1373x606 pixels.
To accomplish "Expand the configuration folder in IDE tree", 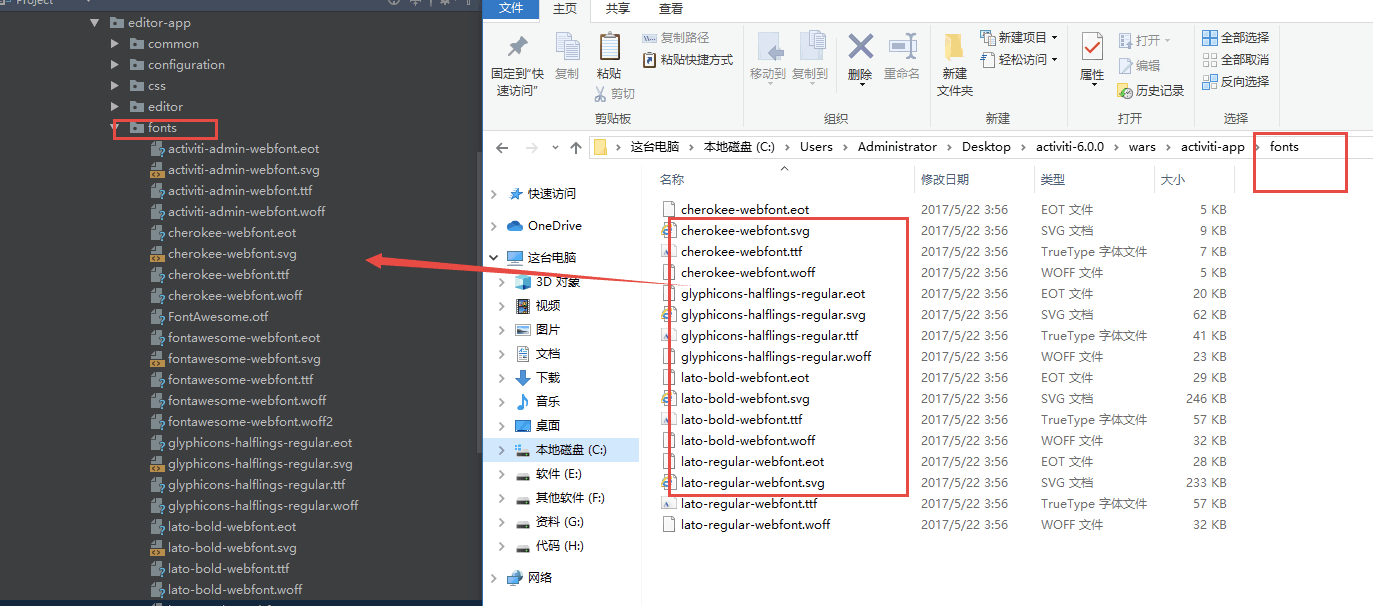I will 115,65.
